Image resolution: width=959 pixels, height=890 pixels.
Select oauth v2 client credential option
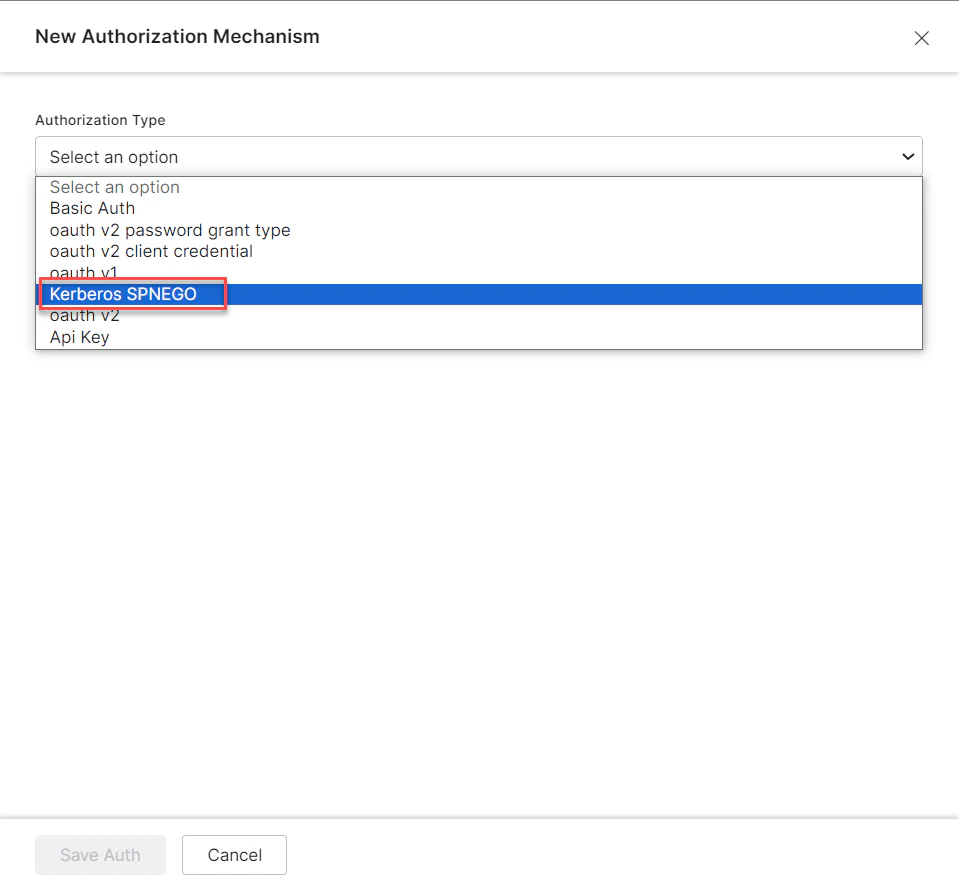coord(151,251)
